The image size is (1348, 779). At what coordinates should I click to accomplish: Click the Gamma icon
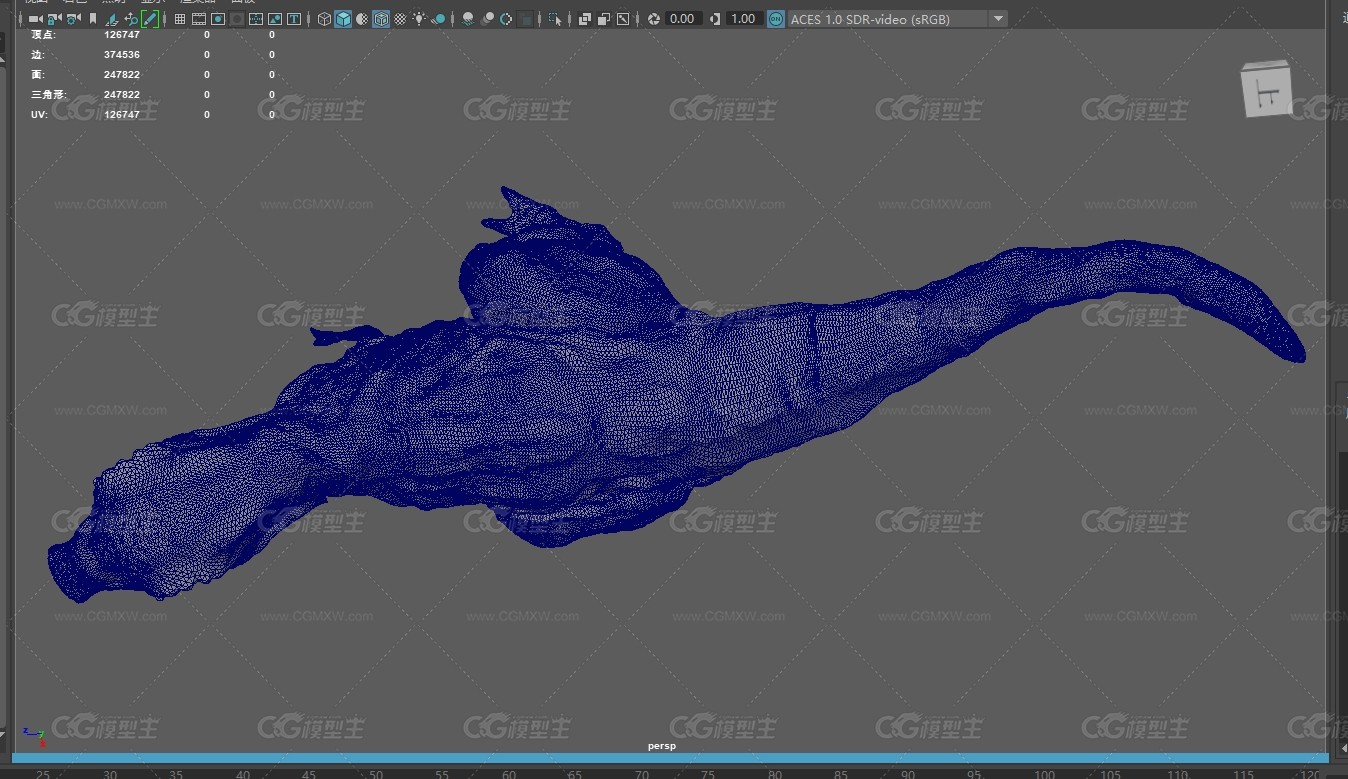coord(715,19)
